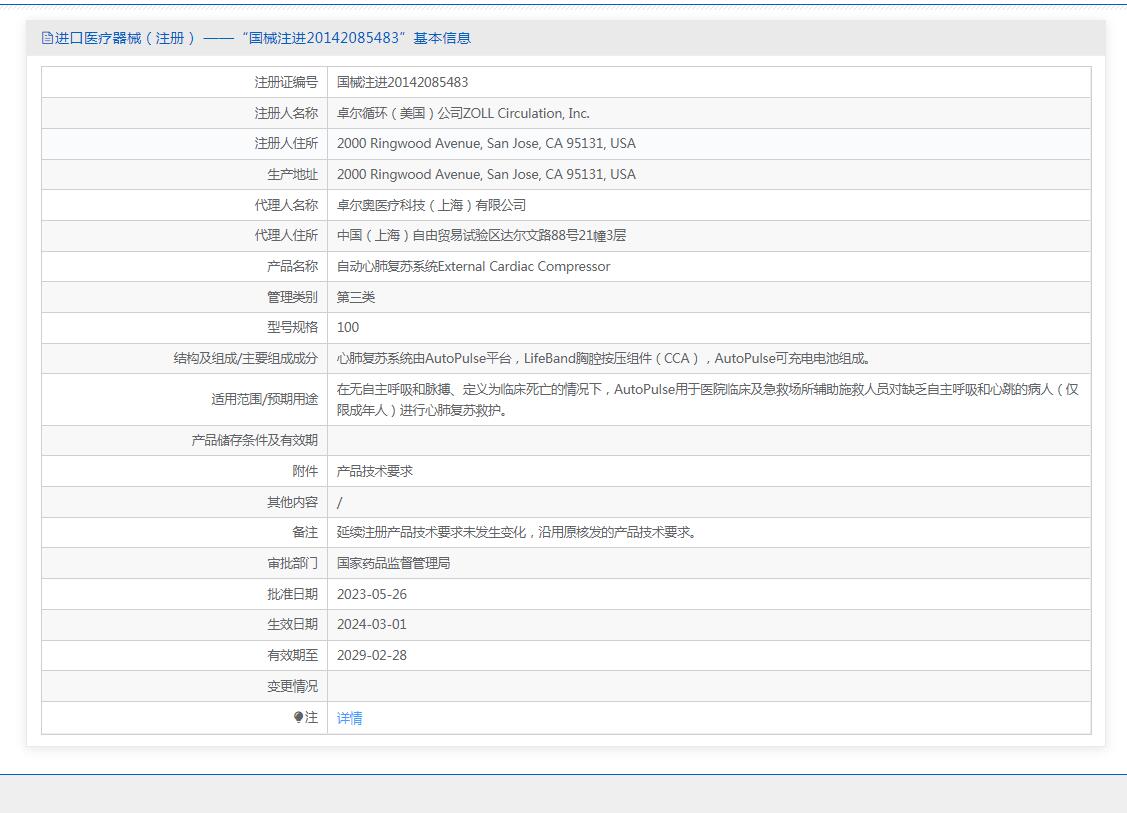Select remark text 延续注册产品技术要求未发生变化
This screenshot has width=1127, height=813.
click(431, 532)
